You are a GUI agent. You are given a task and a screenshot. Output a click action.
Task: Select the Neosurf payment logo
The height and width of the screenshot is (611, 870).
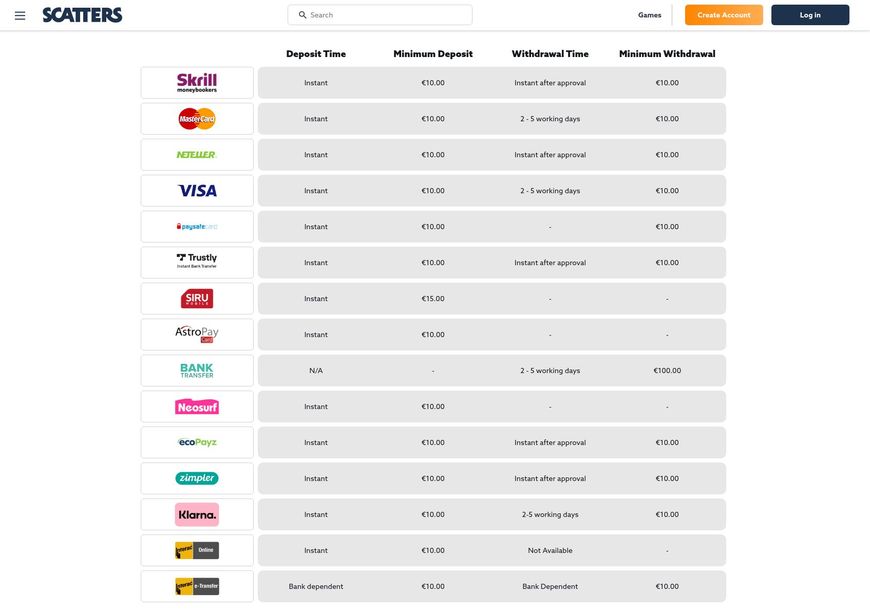click(197, 407)
